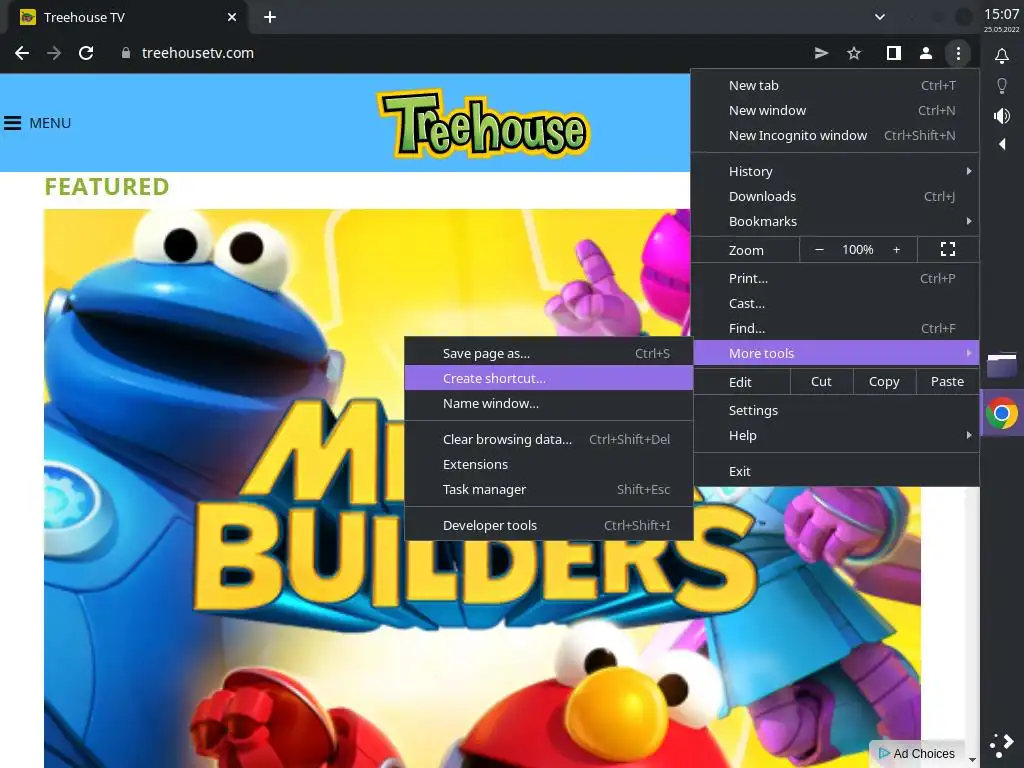1024x768 pixels.
Task: Open the side panel icon in toolbar
Action: pyautogui.click(x=893, y=53)
